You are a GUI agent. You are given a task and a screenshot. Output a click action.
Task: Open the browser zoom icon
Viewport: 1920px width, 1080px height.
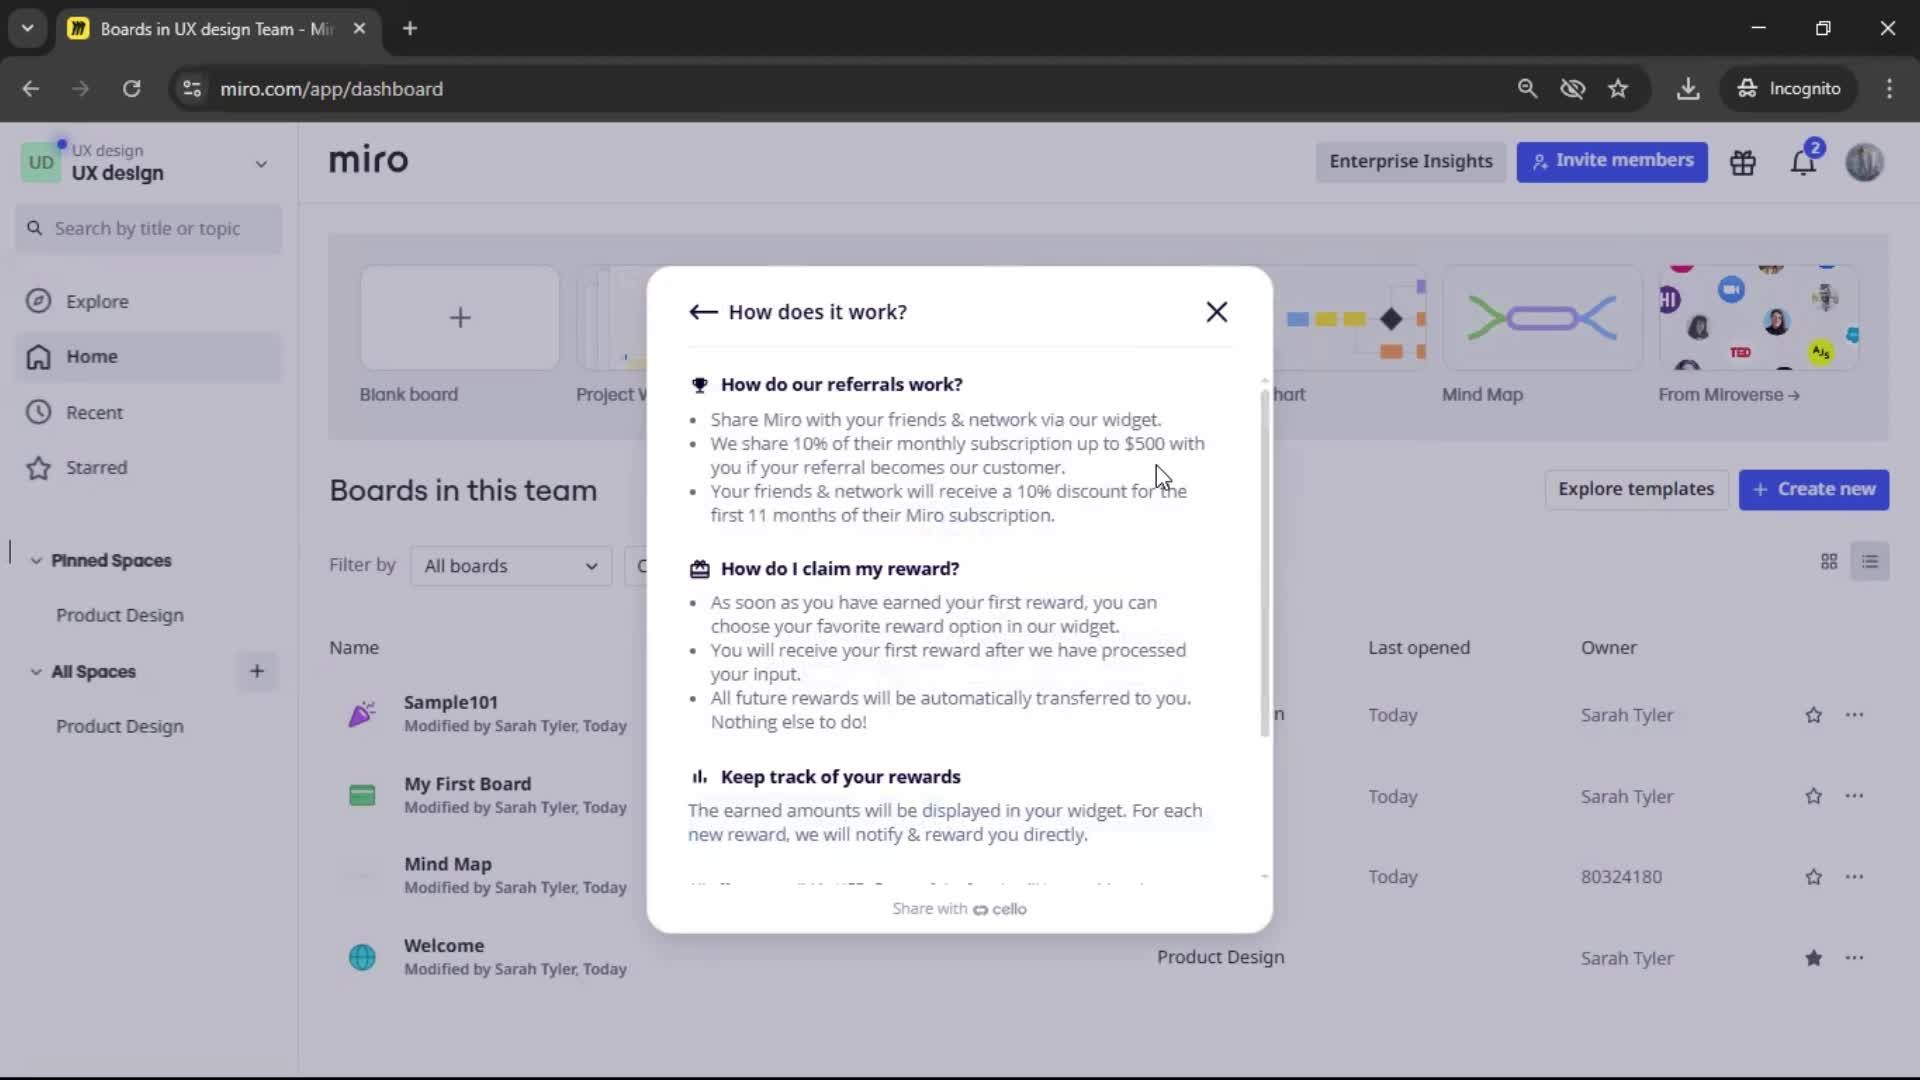(1527, 89)
